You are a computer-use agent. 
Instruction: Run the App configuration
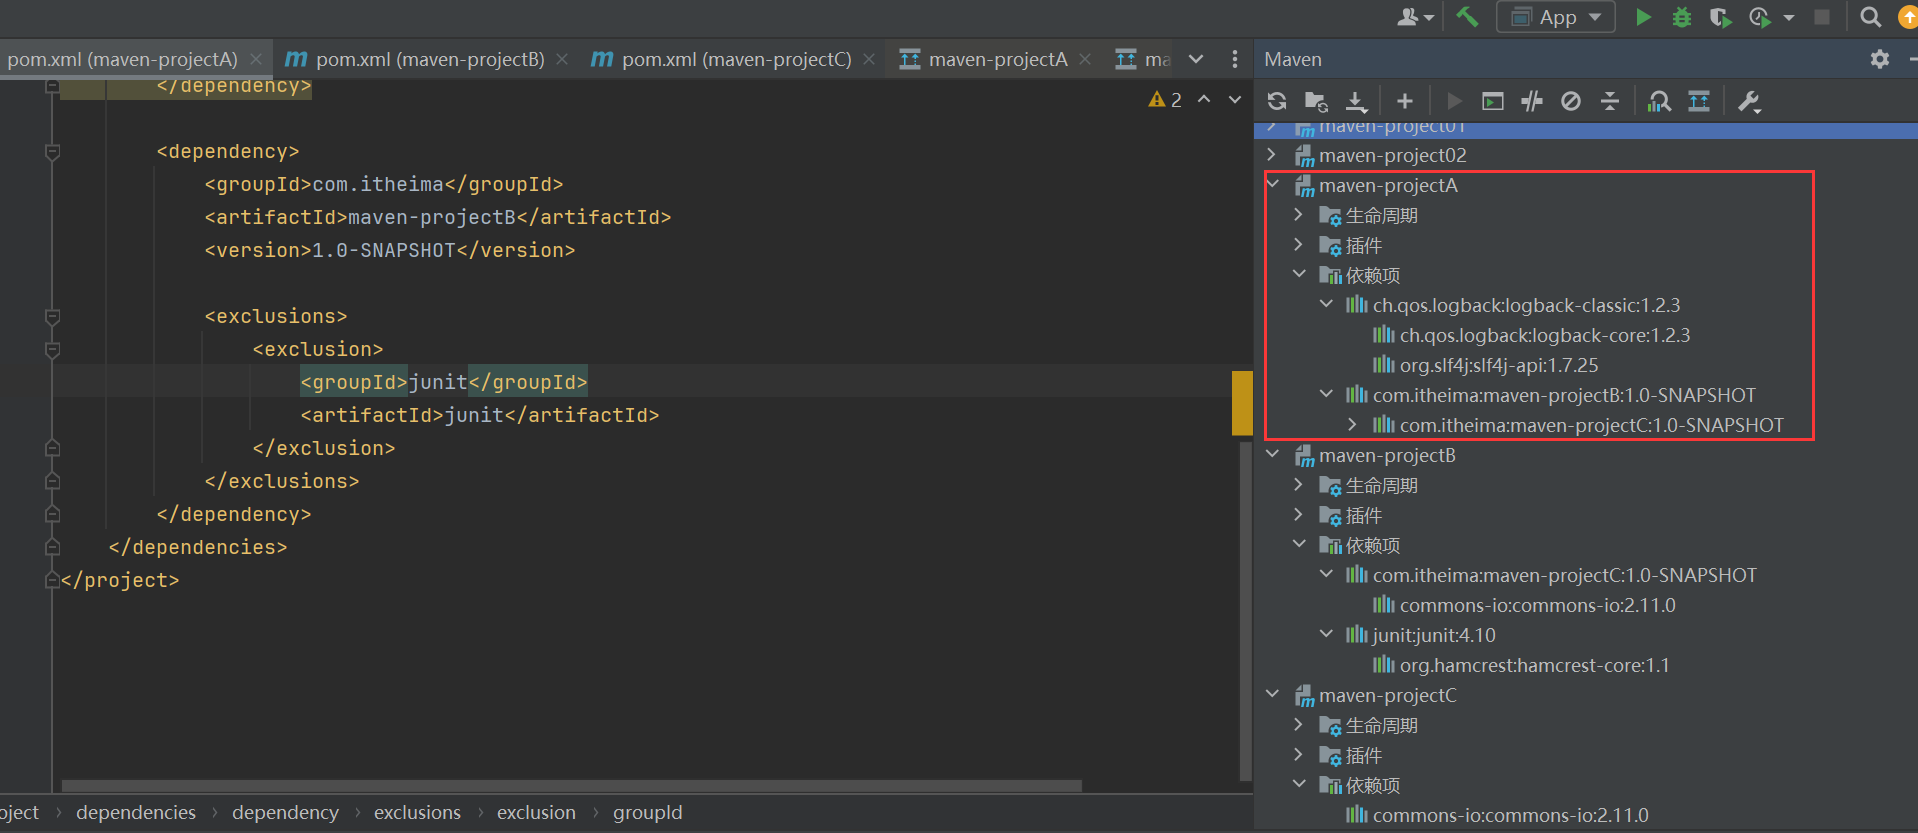point(1643,17)
